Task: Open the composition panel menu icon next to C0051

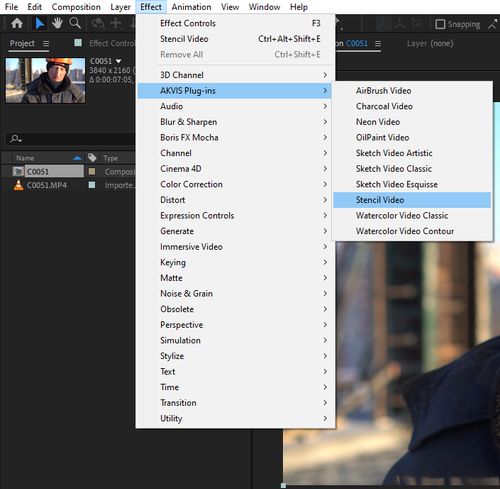Action: tap(378, 44)
